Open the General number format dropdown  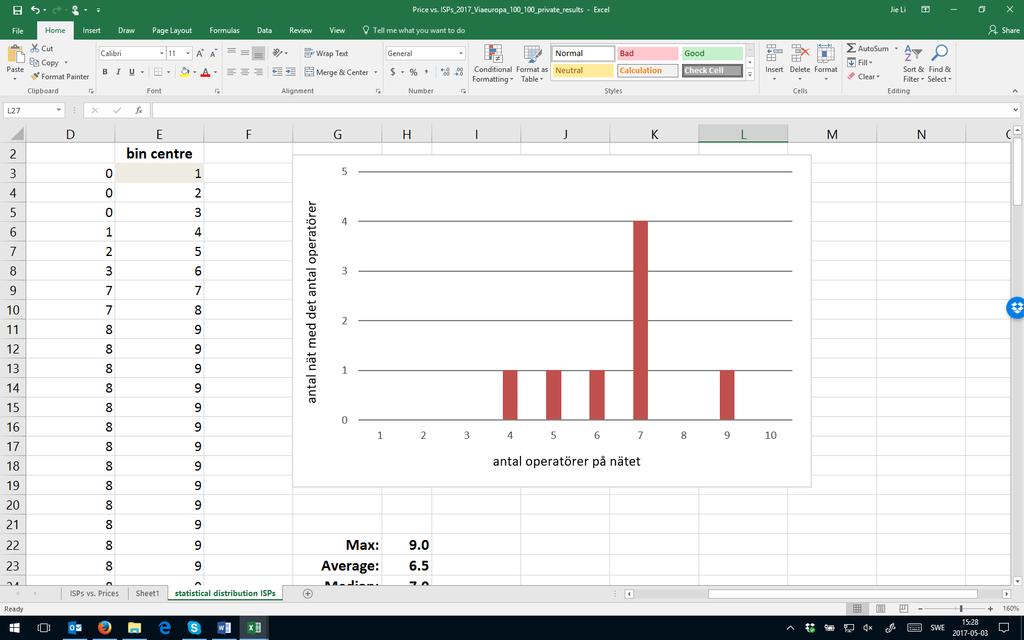[460, 54]
